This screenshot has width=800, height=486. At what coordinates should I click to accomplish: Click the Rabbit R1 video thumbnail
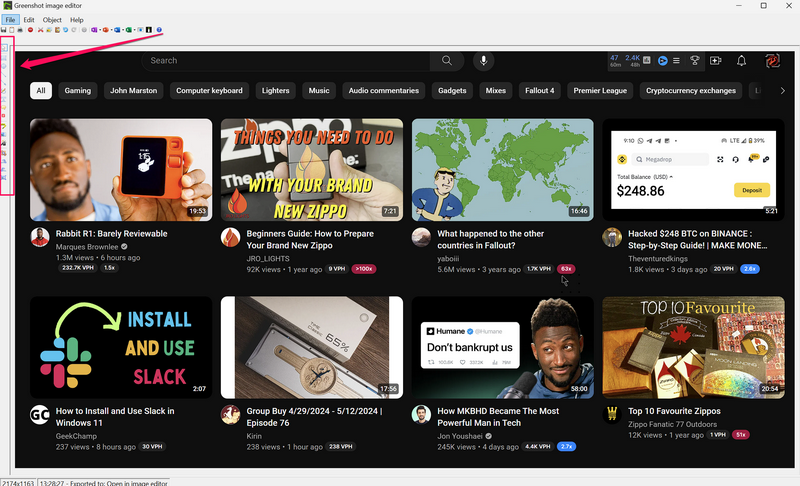click(121, 169)
